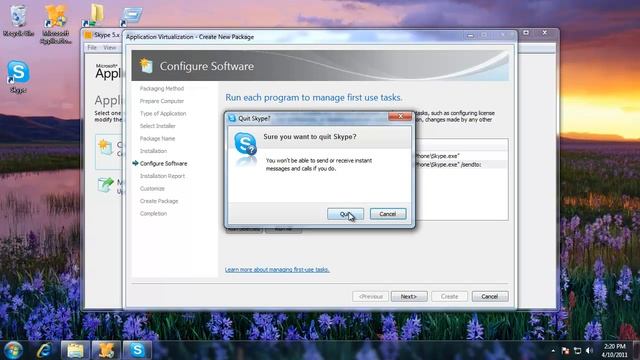Viewport: 640px width, 360px height.
Task: Cancel the Create New Package wizard
Action: [490, 296]
